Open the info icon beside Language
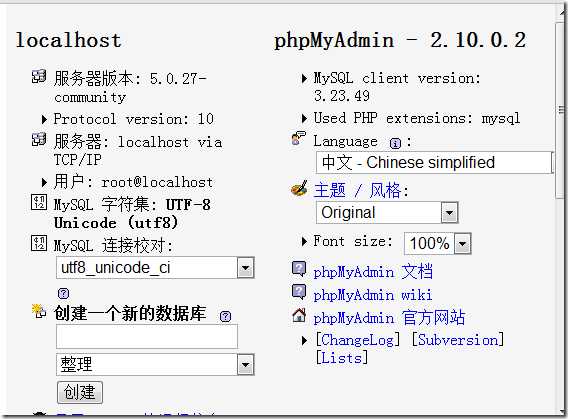 point(395,143)
